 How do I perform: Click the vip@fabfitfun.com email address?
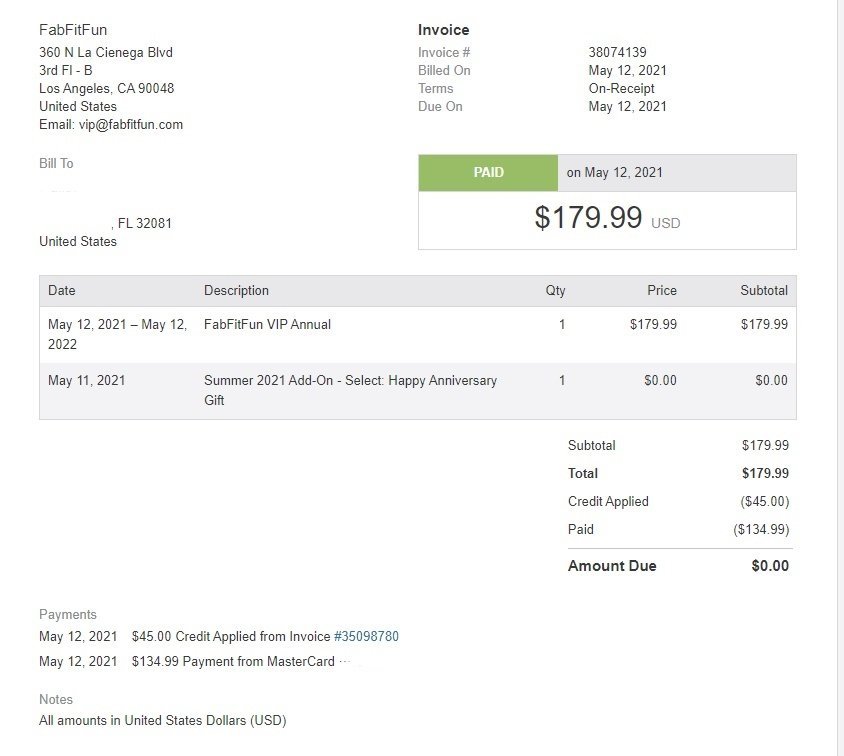coord(131,125)
